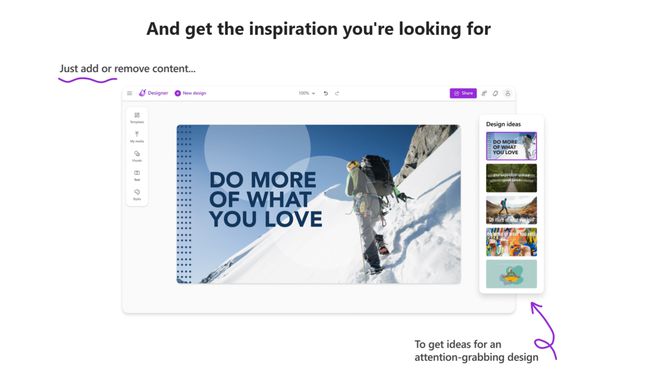Open the Templates panel in sidebar

click(137, 117)
